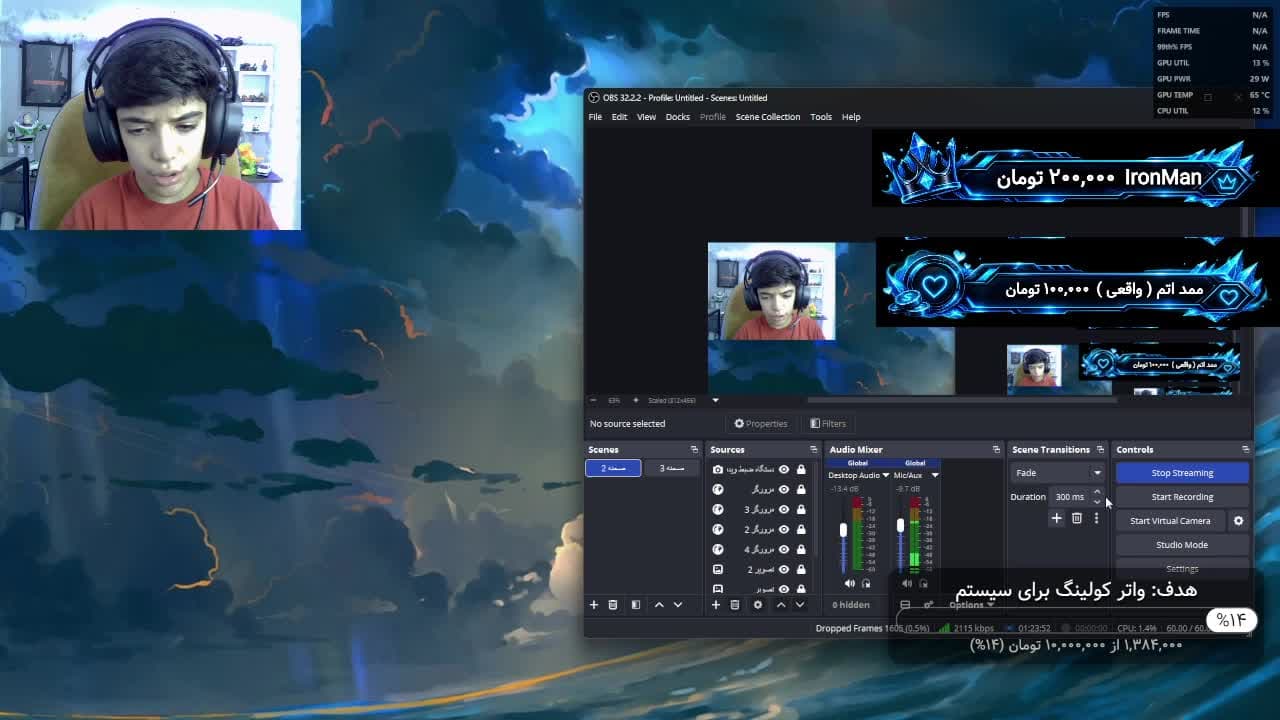The height and width of the screenshot is (720, 1280).
Task: Open the Mic/Aux dropdown arrow
Action: pyautogui.click(x=934, y=475)
